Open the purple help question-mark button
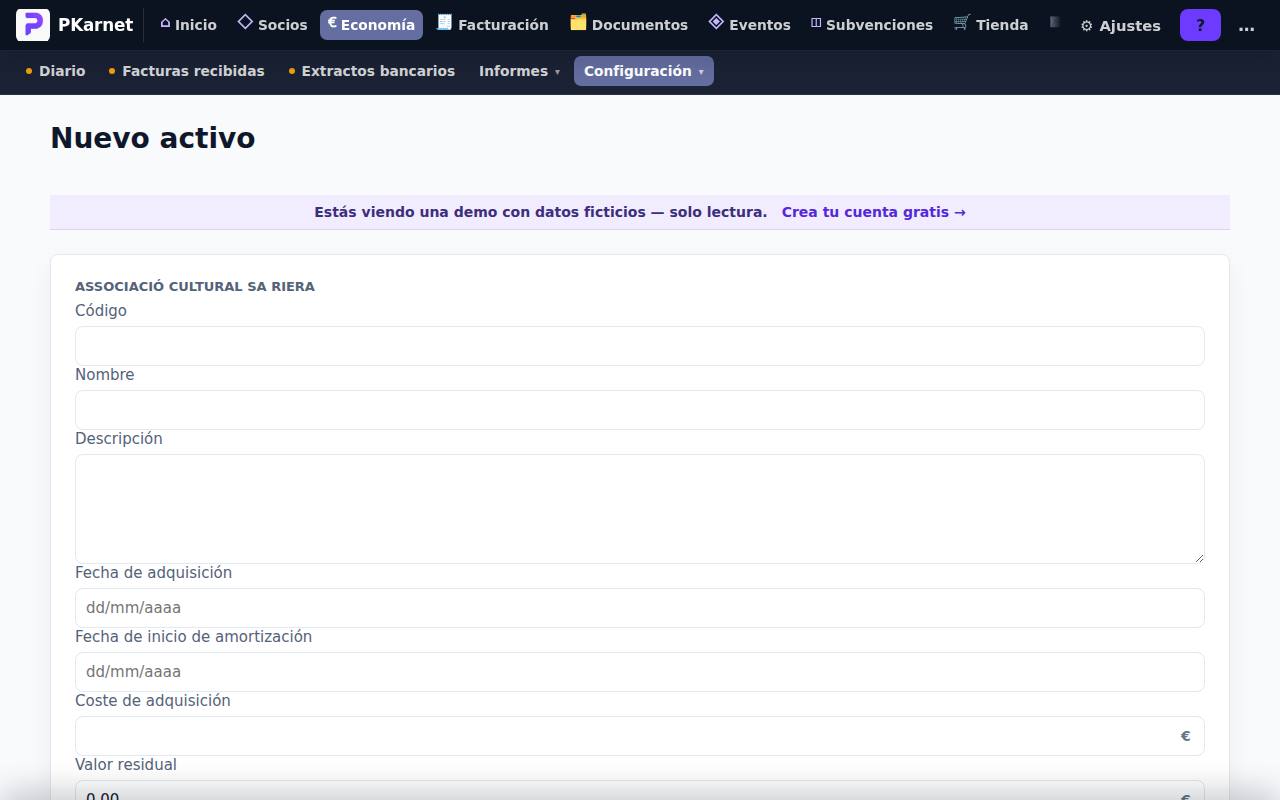Screen dimensions: 1280x800 1200,25
